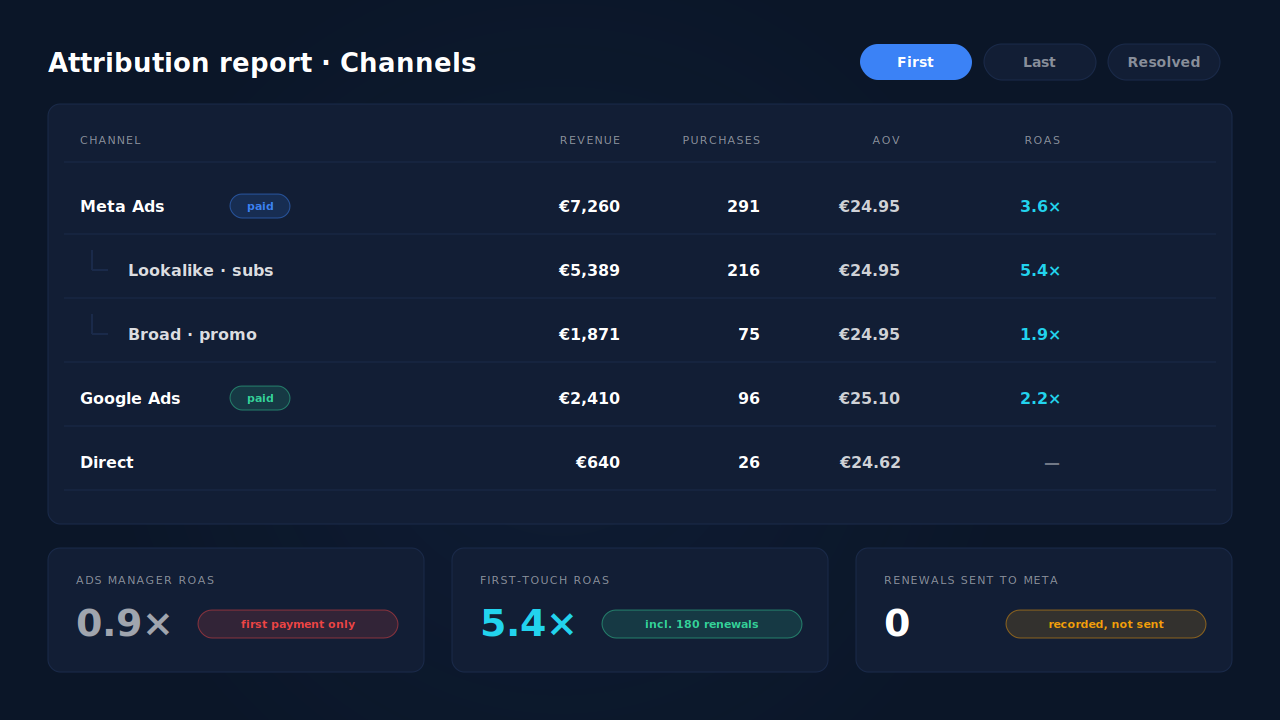This screenshot has height=720, width=1280.
Task: Click the first payment only badge
Action: tap(298, 624)
